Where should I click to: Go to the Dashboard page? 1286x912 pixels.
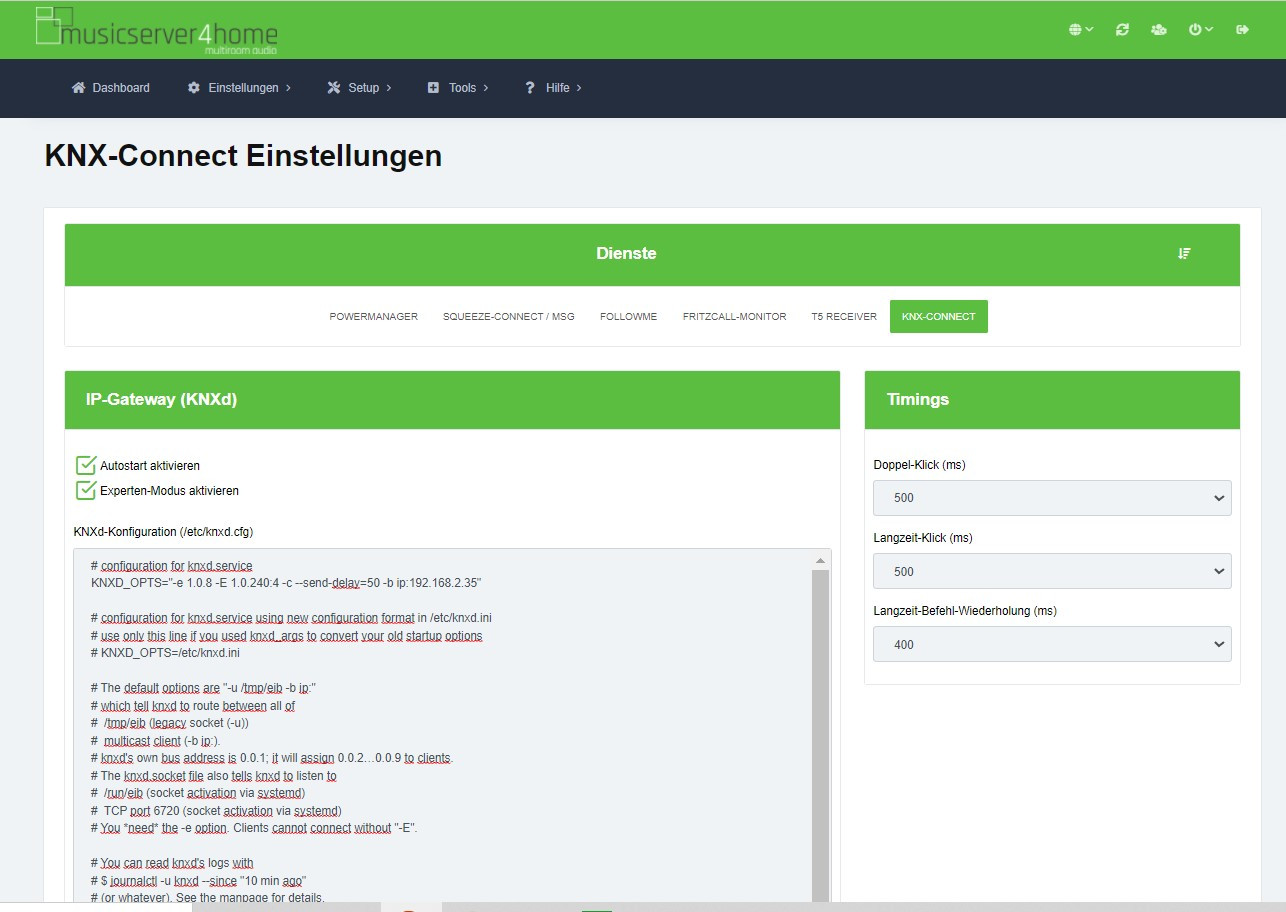point(111,88)
